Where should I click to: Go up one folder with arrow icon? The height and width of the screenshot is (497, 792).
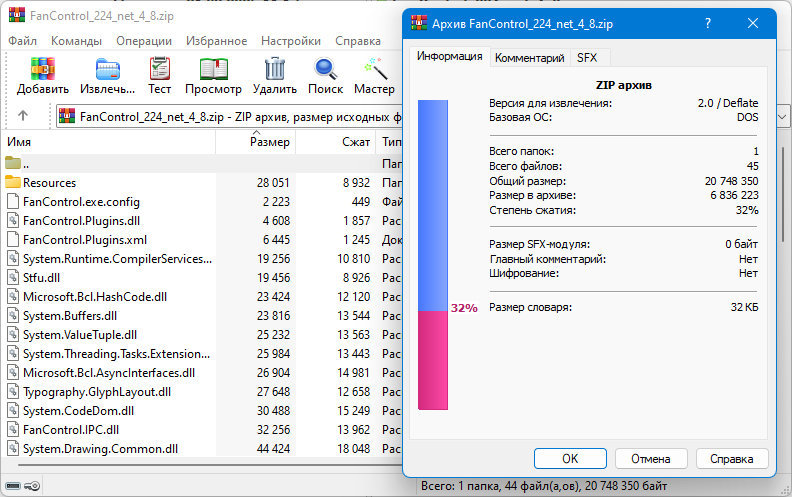click(x=23, y=116)
